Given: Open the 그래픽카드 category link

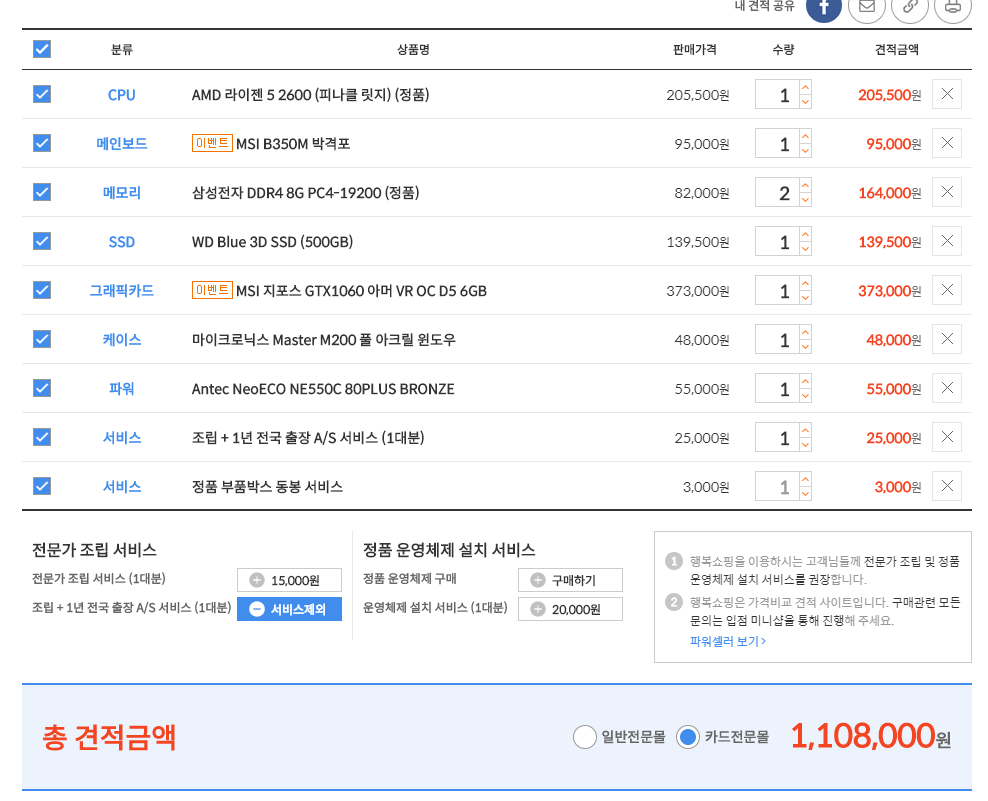Looking at the screenshot, I should point(121,291).
